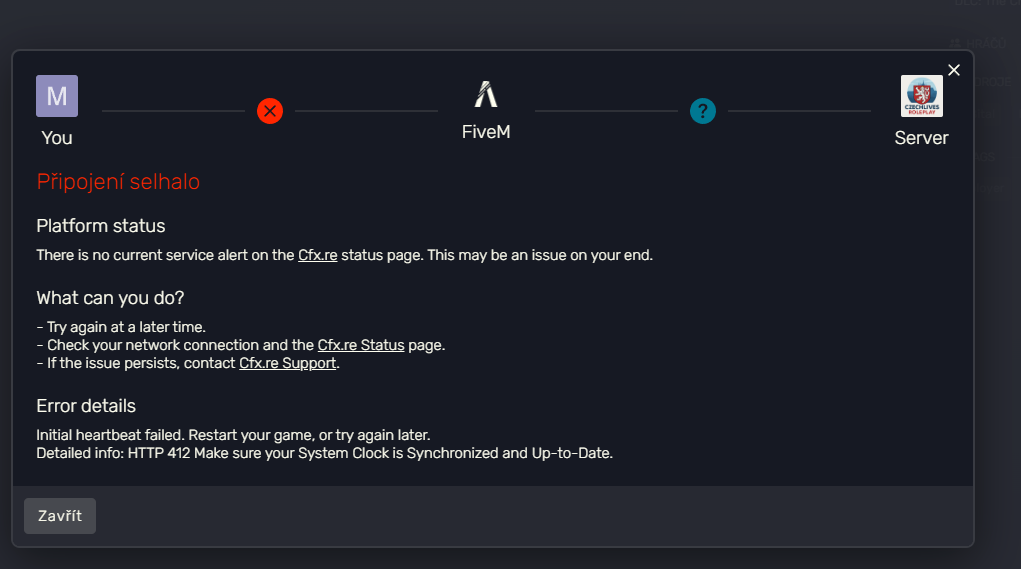Click the red X connection failure icon
1021x569 pixels.
(270, 110)
